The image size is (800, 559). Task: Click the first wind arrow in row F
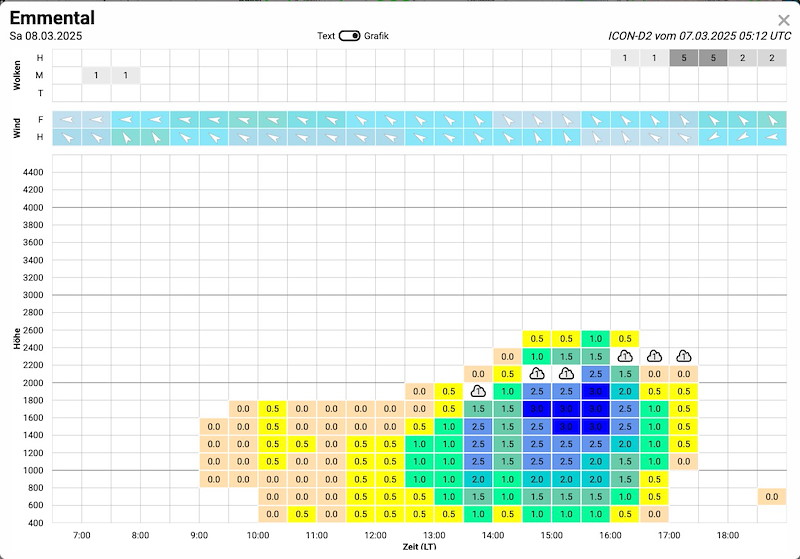tap(67, 120)
